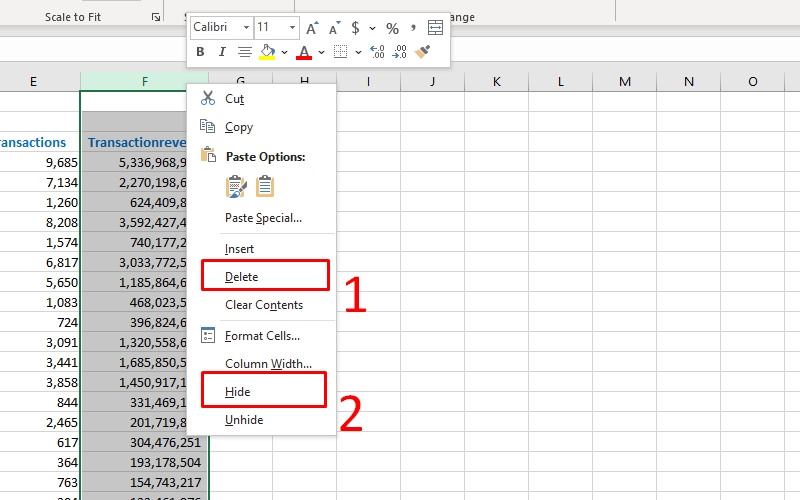This screenshot has height=500, width=800.
Task: Select column L header
Action: (x=560, y=82)
